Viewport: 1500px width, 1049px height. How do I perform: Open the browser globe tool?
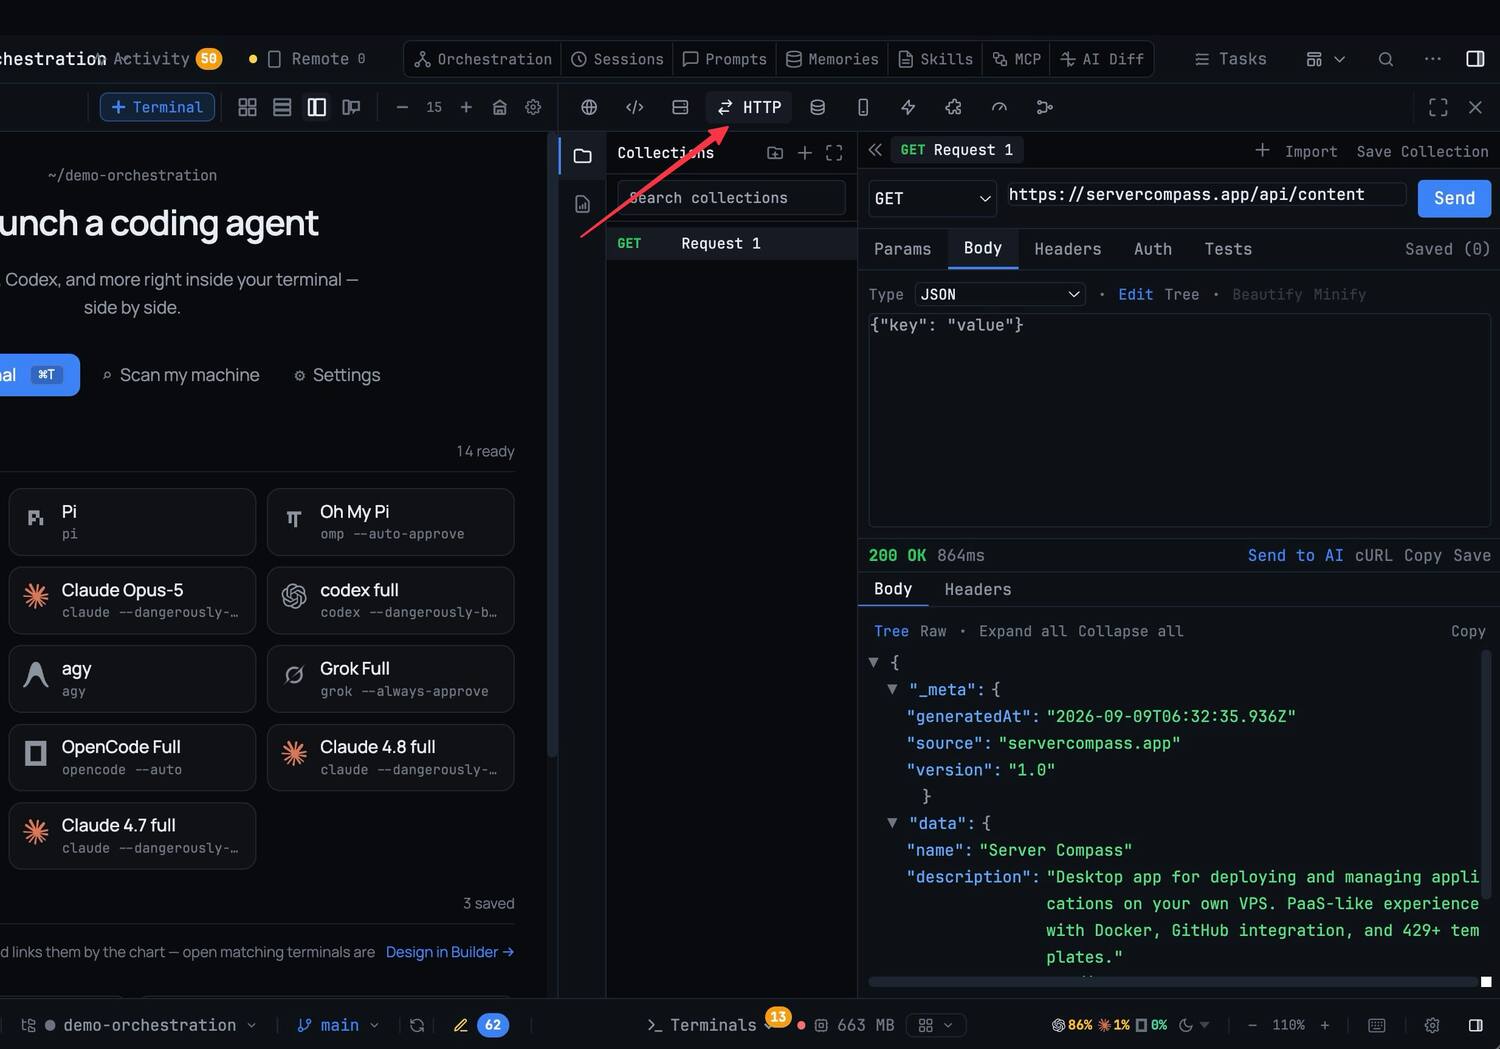click(589, 107)
